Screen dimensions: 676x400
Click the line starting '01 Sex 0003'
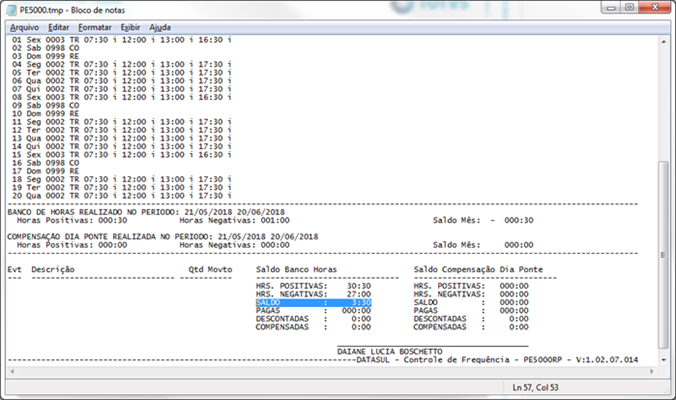(122, 40)
